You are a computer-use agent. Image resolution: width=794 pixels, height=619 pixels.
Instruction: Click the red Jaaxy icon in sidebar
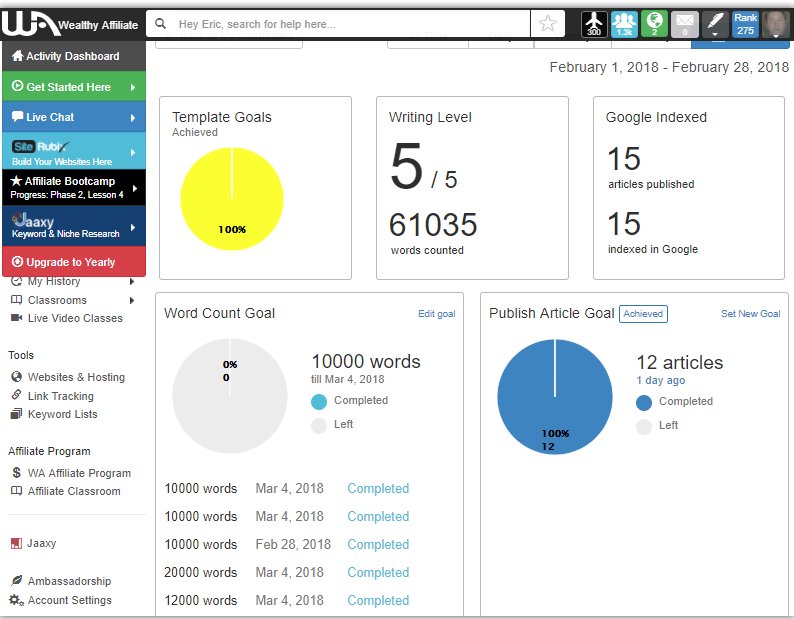coord(17,543)
